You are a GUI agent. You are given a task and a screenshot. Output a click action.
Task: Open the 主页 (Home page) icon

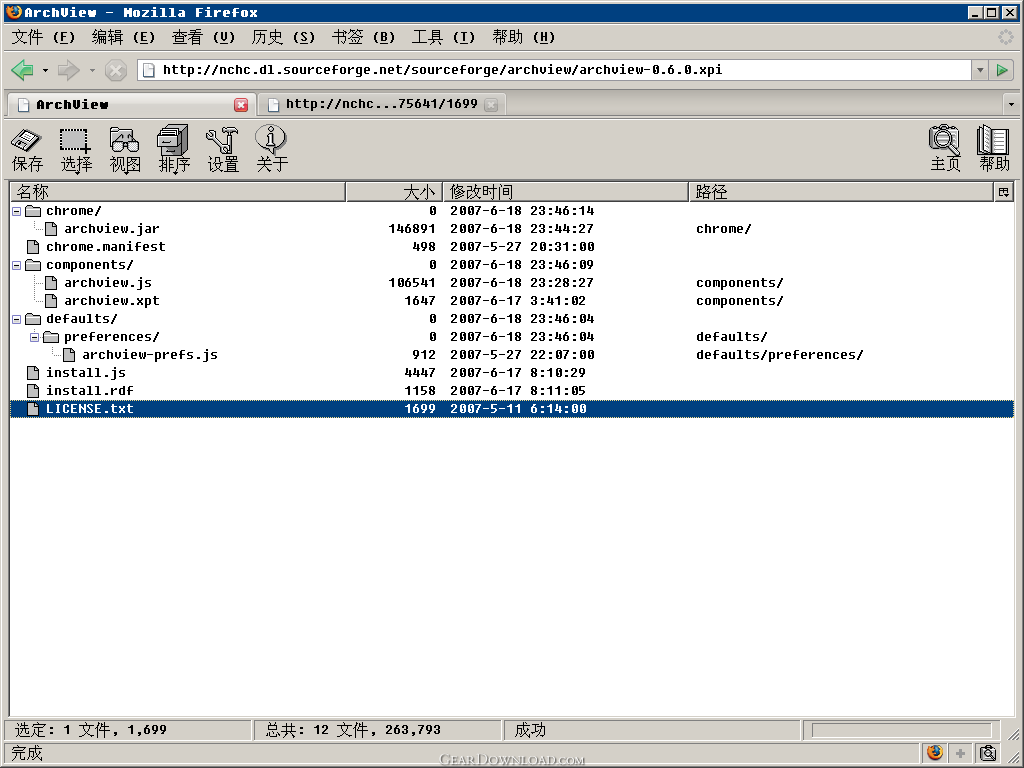(945, 148)
